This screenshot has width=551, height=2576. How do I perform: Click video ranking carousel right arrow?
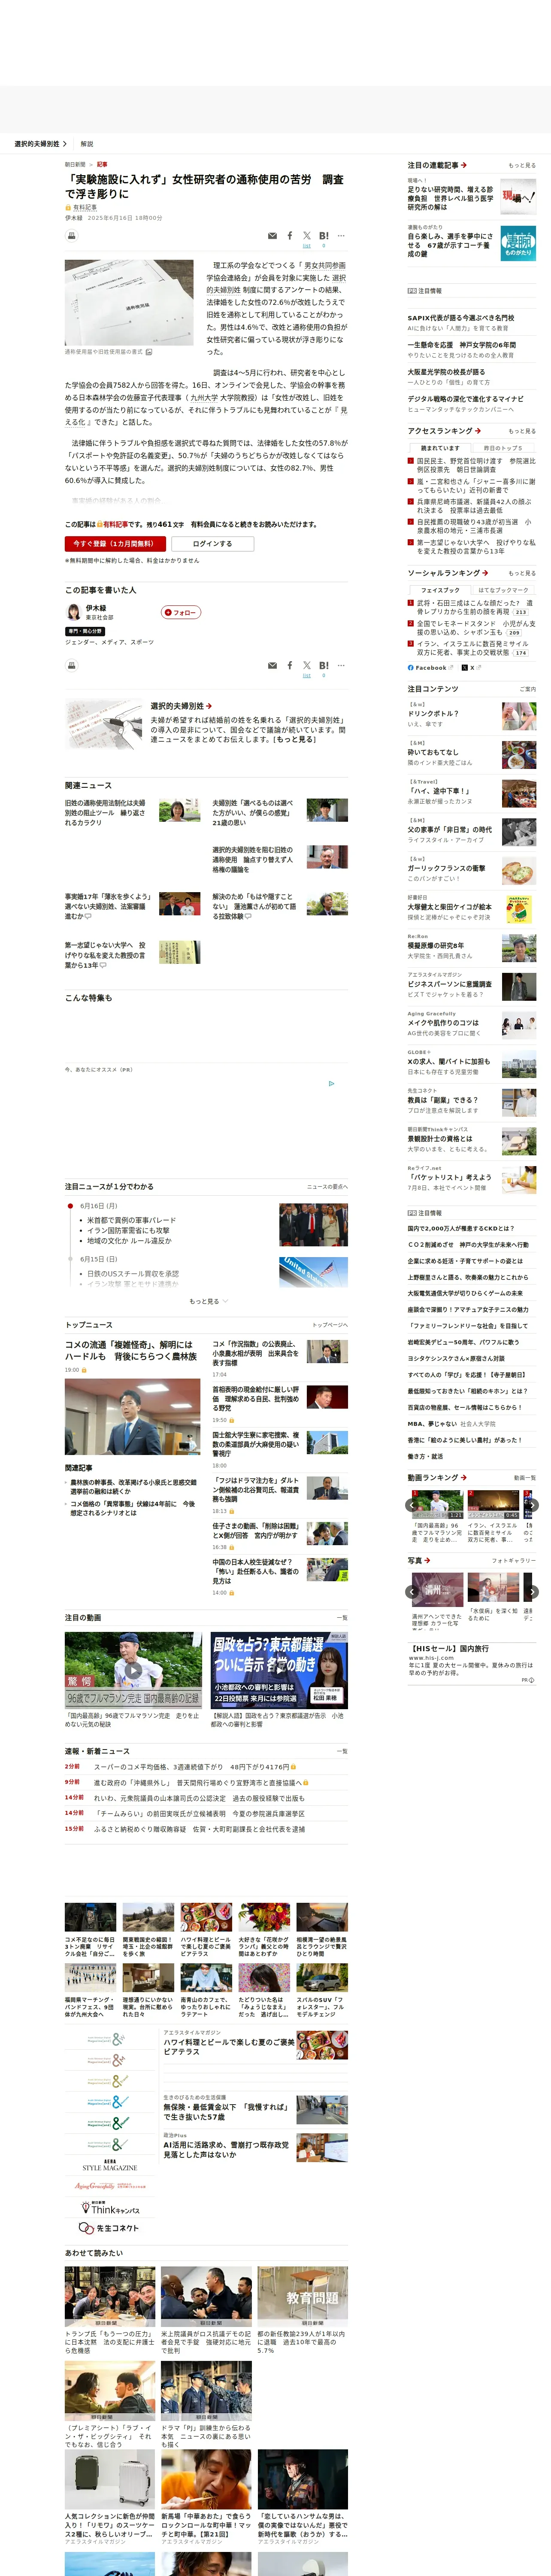pos(532,1504)
